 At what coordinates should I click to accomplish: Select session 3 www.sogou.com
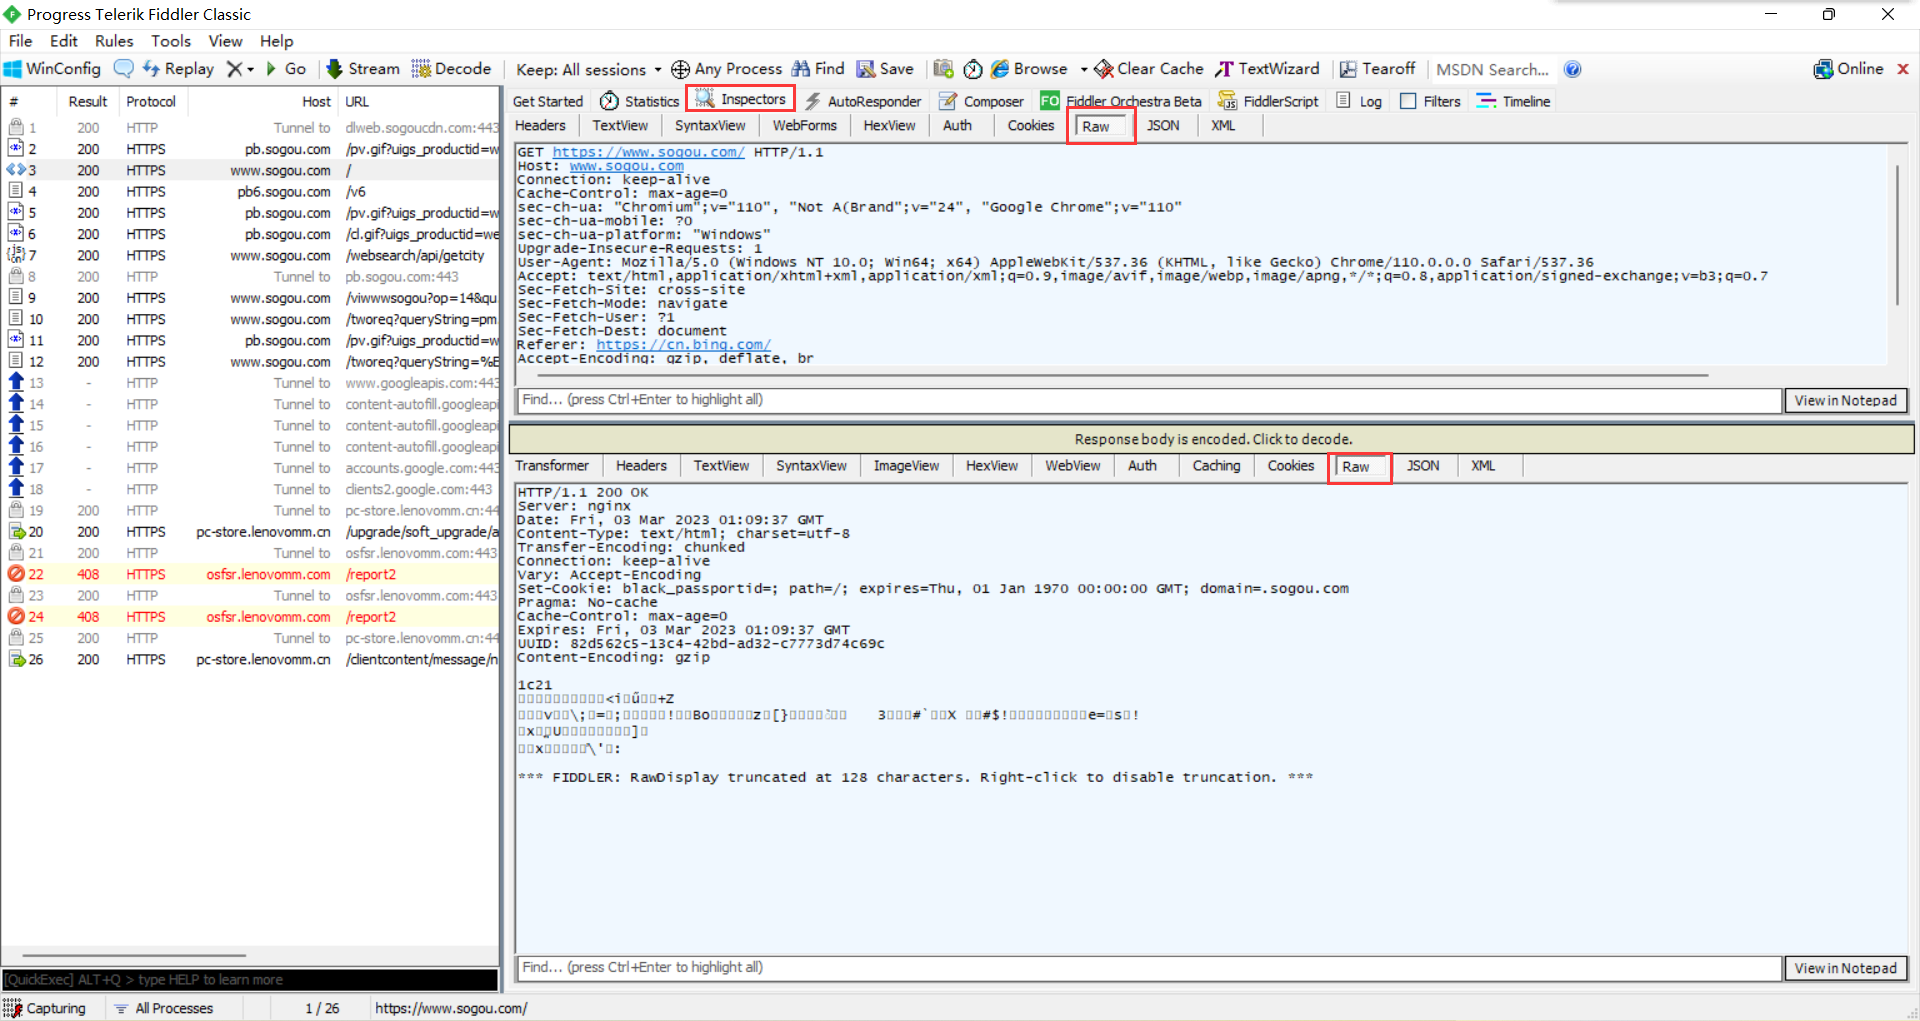click(250, 170)
